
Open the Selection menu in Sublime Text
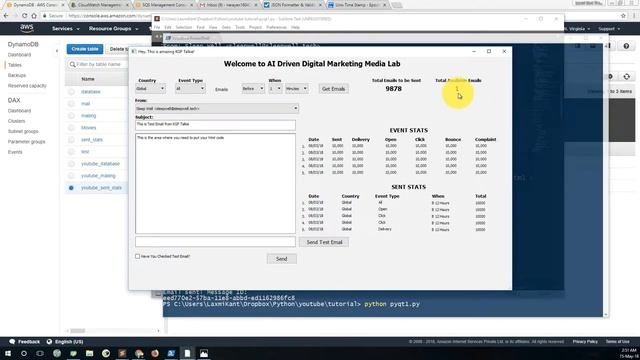point(184,27)
